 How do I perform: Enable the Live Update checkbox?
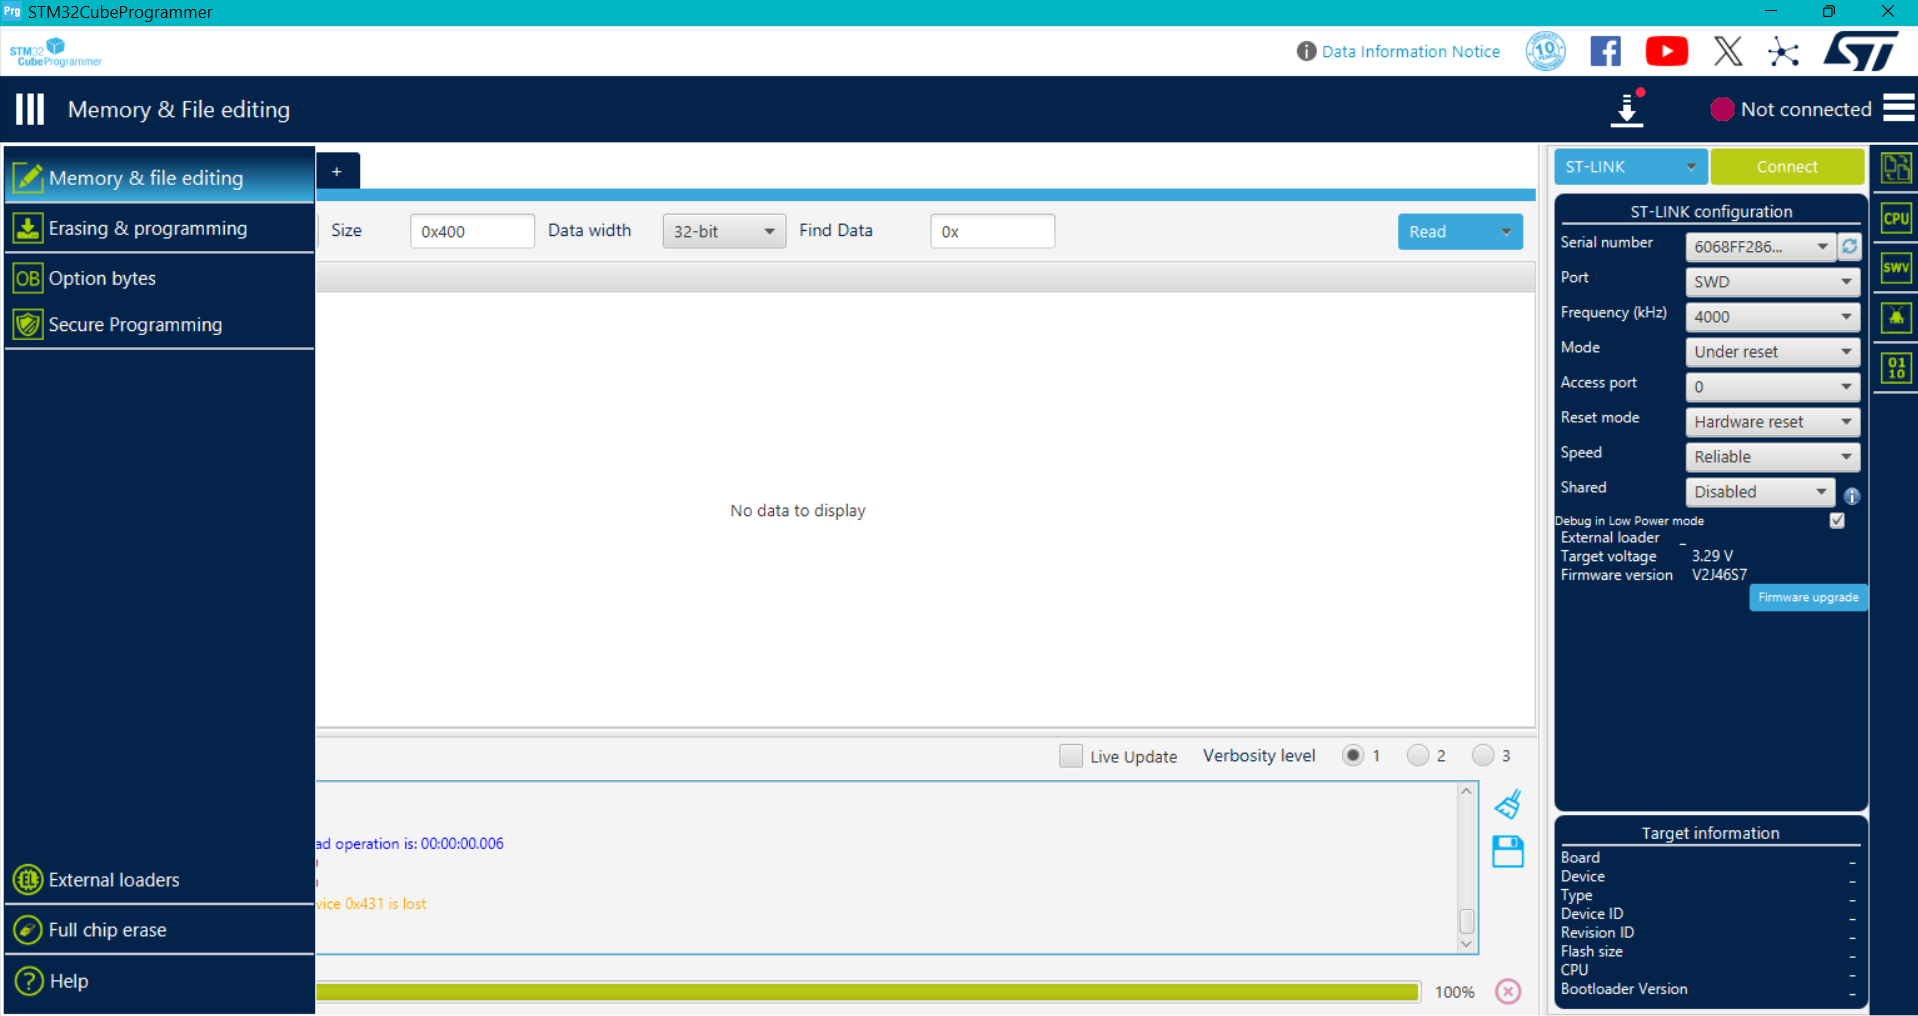tap(1070, 756)
